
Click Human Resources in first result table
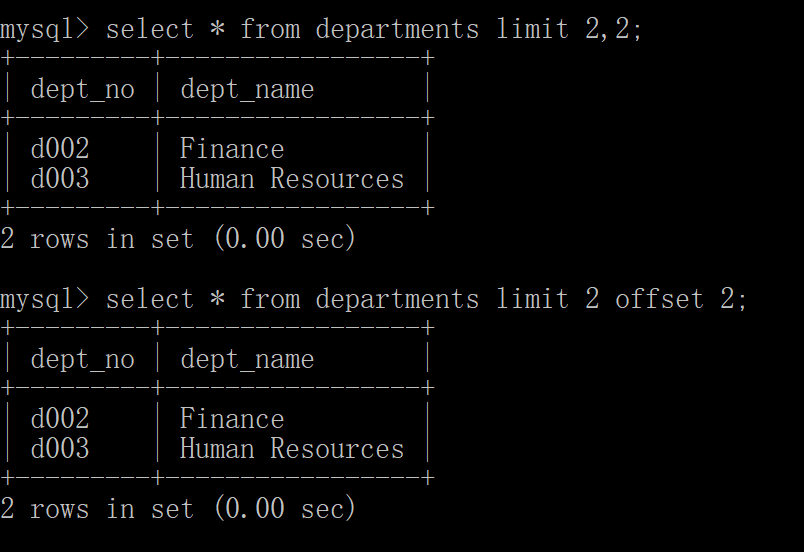click(x=292, y=178)
